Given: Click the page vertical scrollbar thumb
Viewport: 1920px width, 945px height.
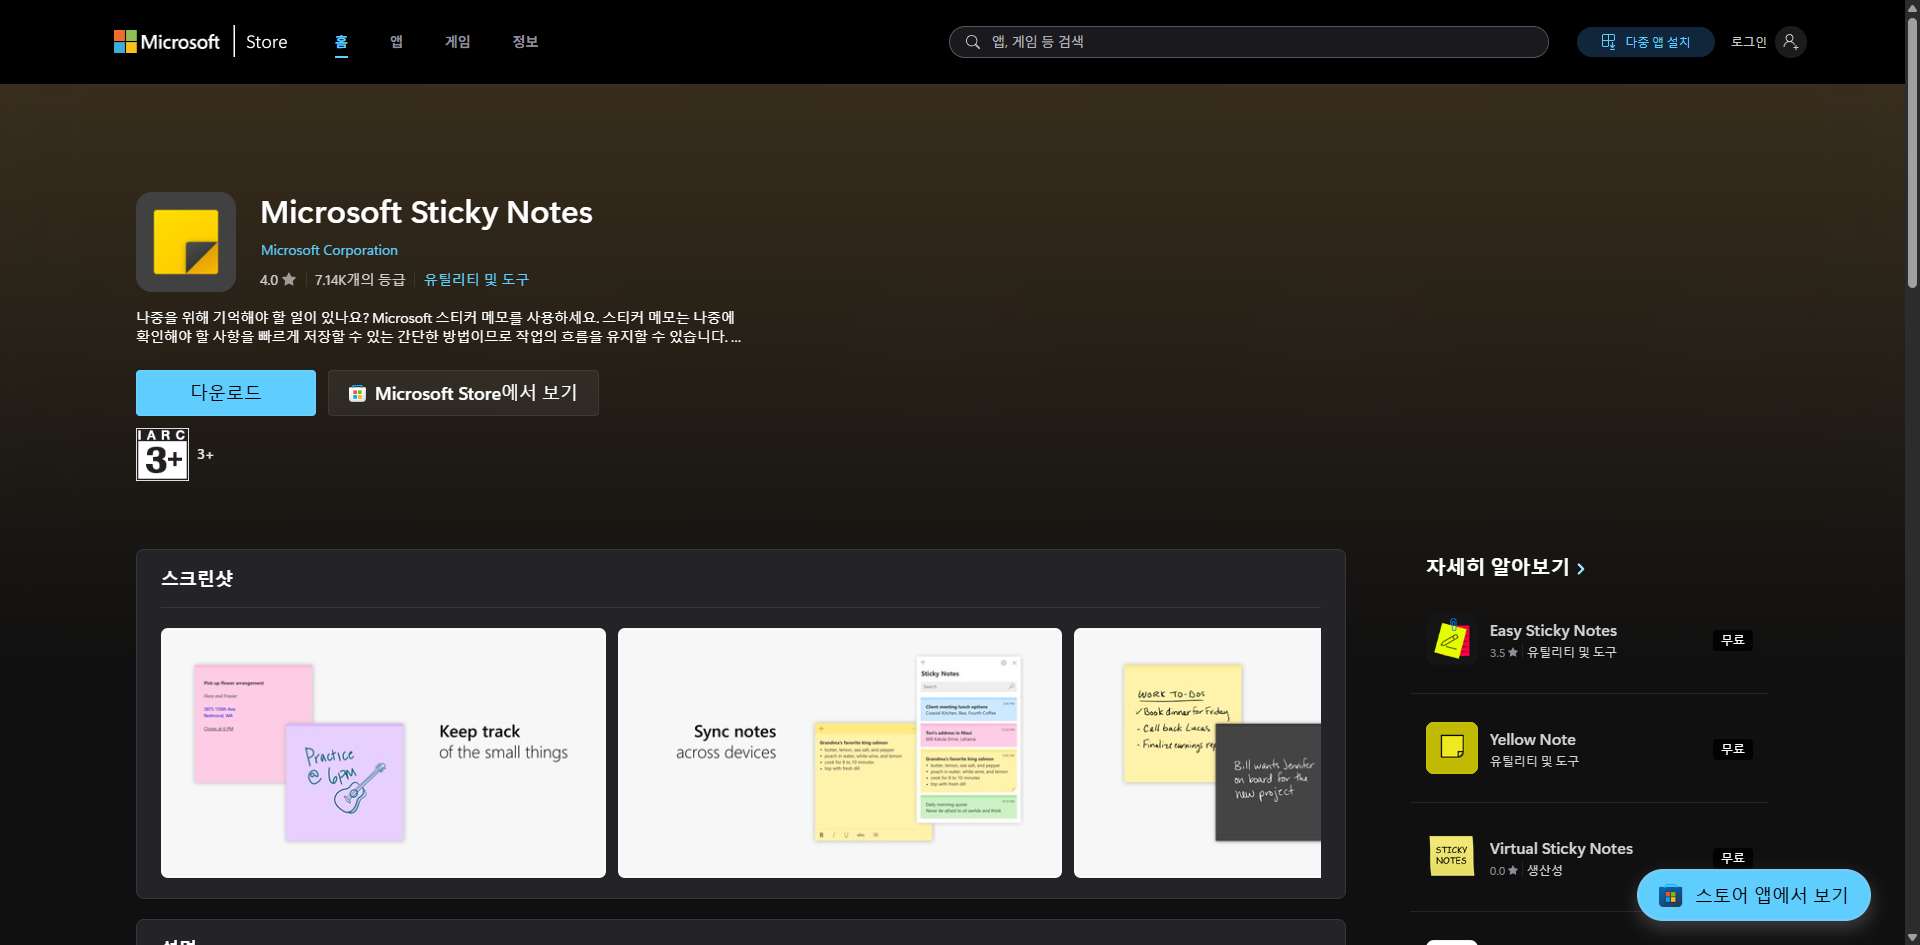Looking at the screenshot, I should 1912,152.
